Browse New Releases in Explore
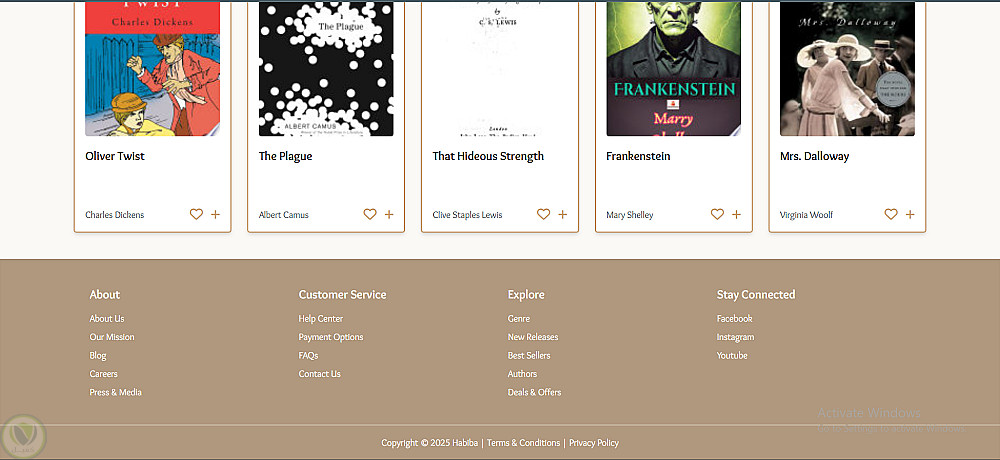 [x=532, y=337]
